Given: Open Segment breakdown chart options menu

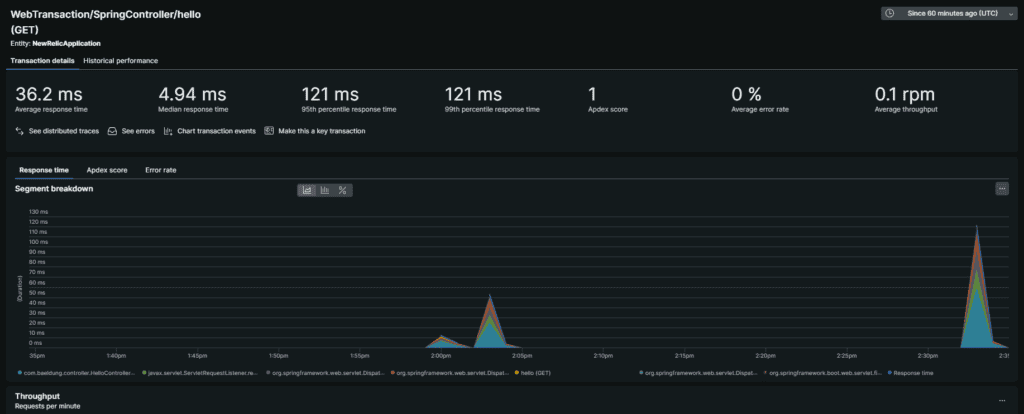Looking at the screenshot, I should pyautogui.click(x=1002, y=188).
